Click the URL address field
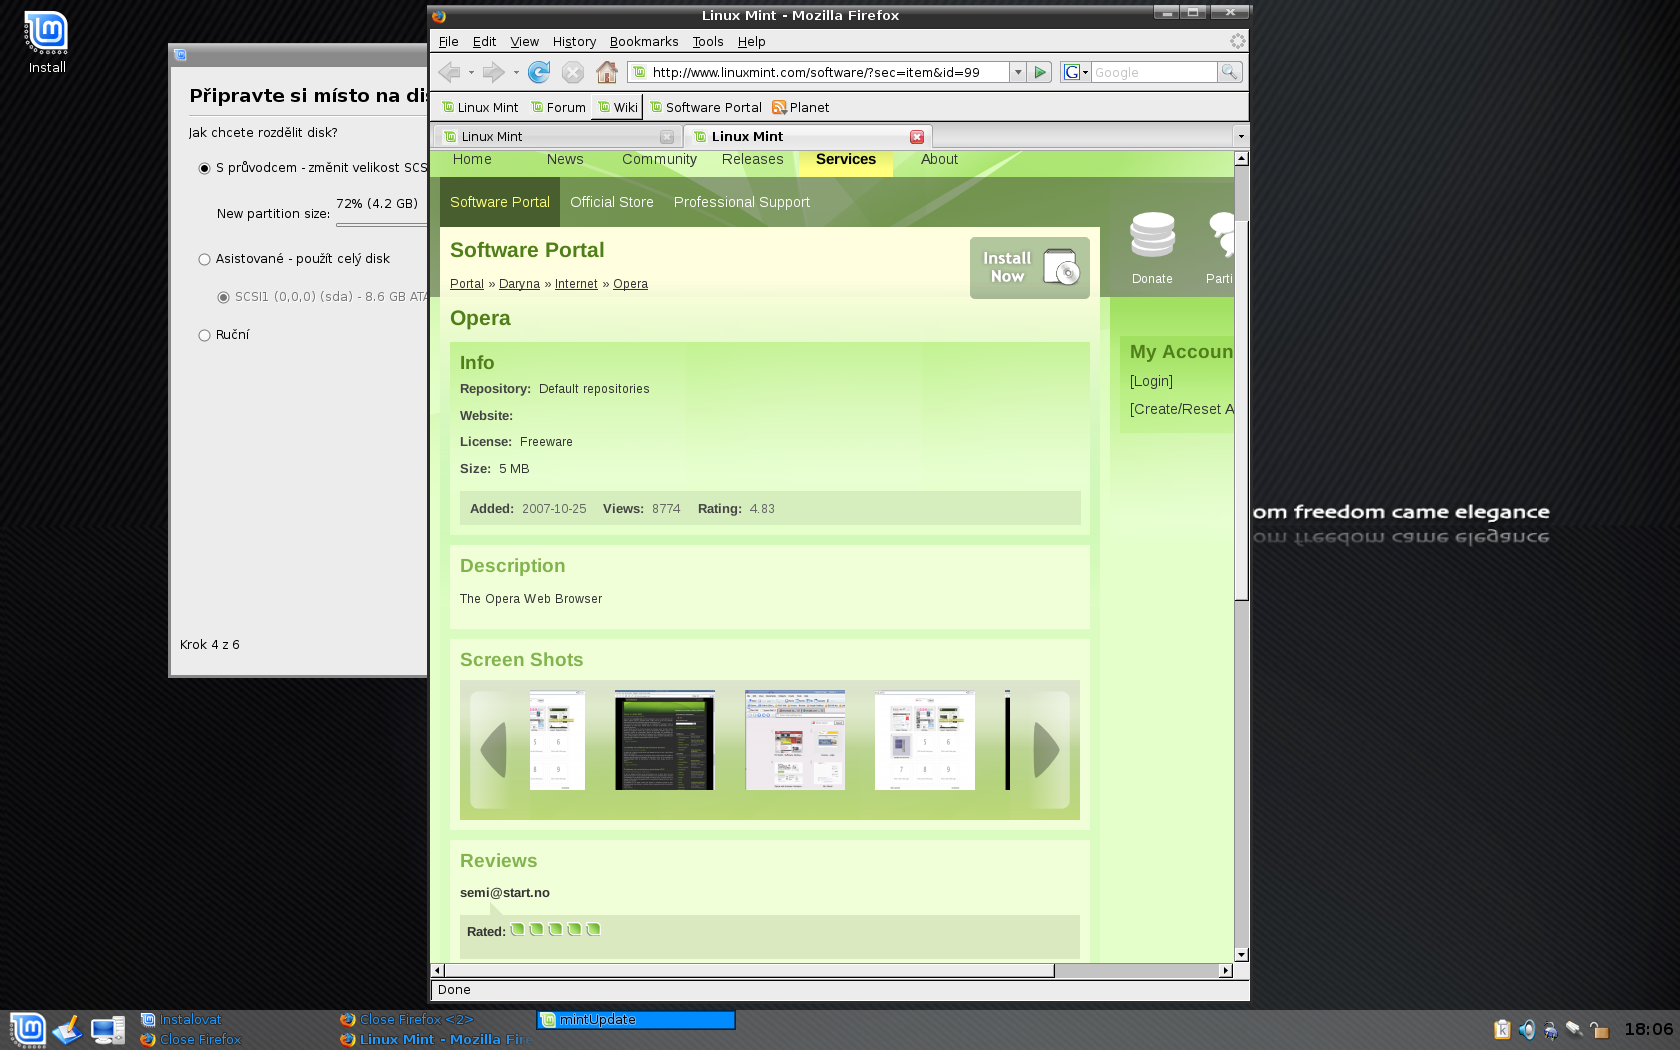 828,72
